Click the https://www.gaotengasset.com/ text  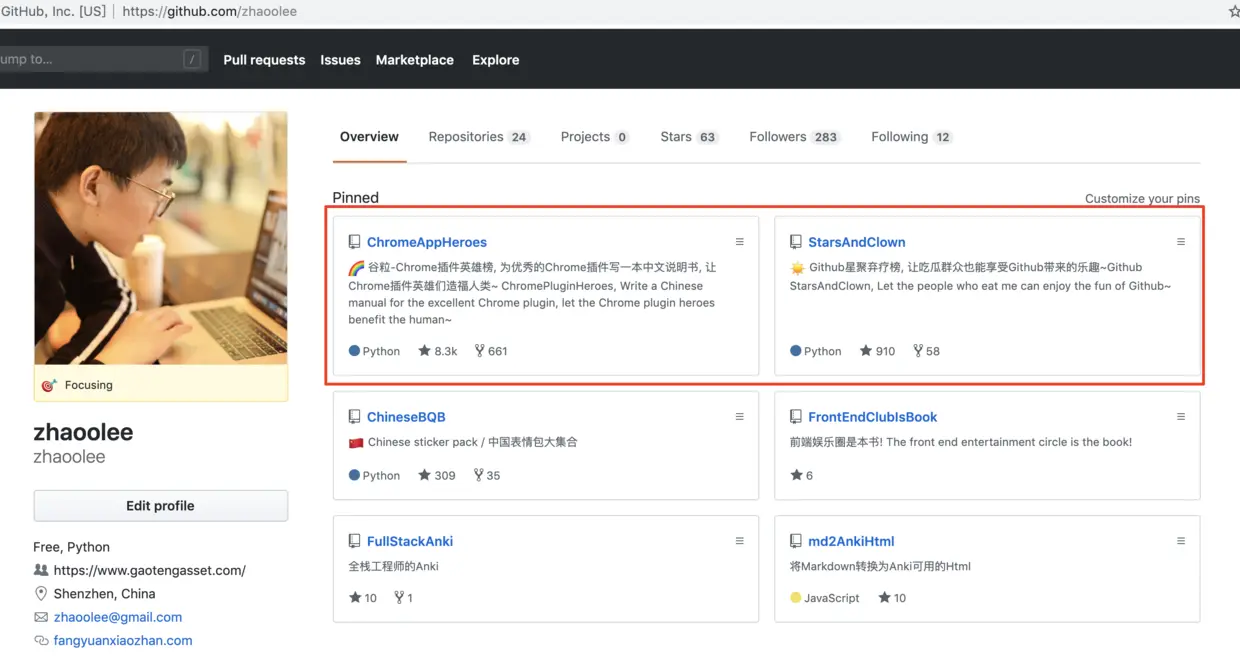tap(150, 570)
